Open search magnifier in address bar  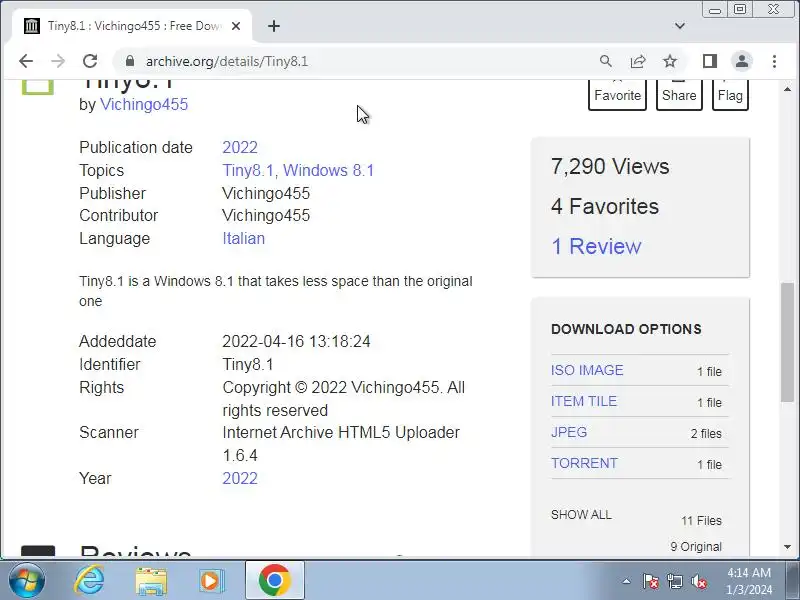pos(606,61)
